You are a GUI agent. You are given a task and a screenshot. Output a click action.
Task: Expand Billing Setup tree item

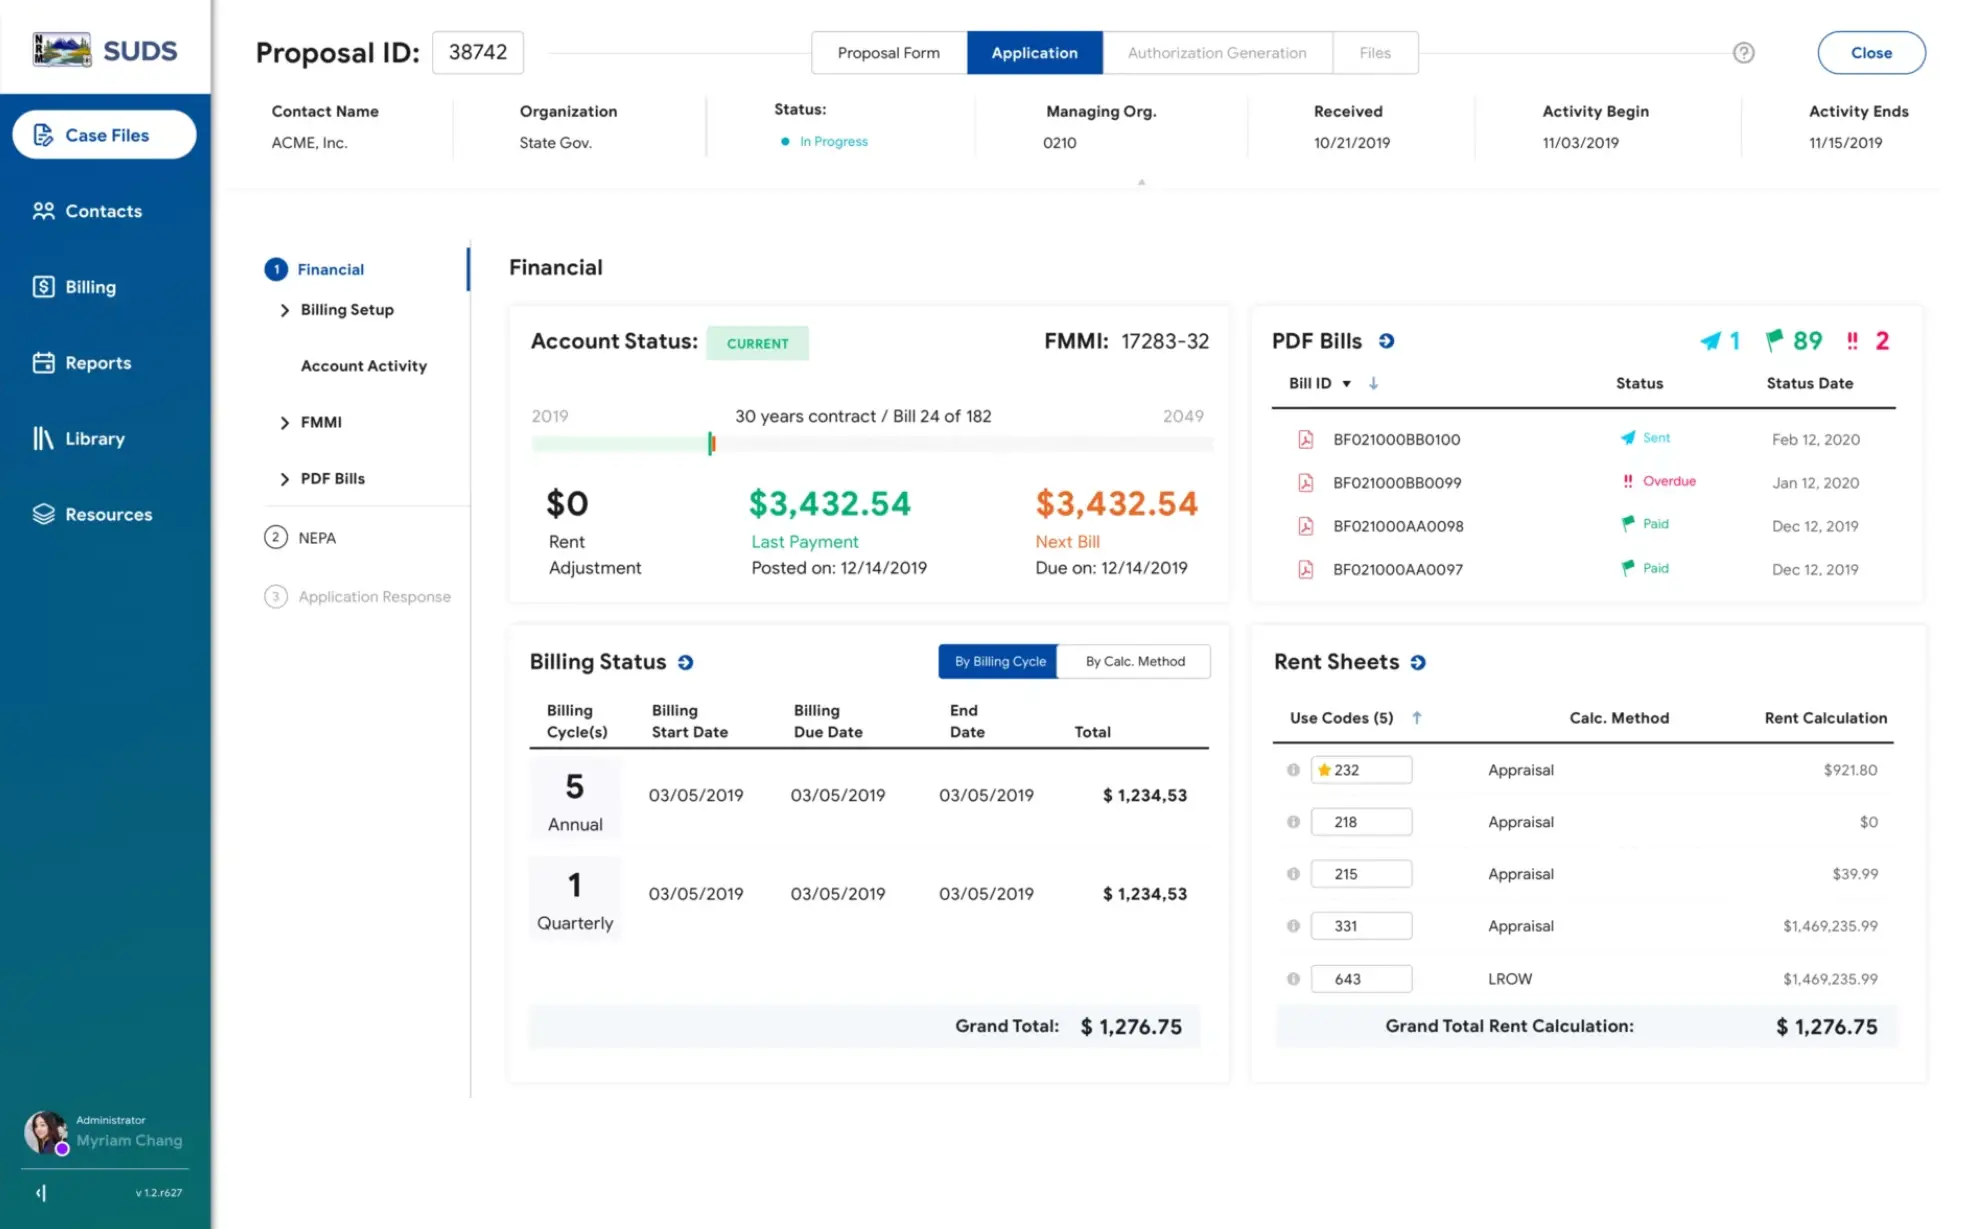click(285, 310)
